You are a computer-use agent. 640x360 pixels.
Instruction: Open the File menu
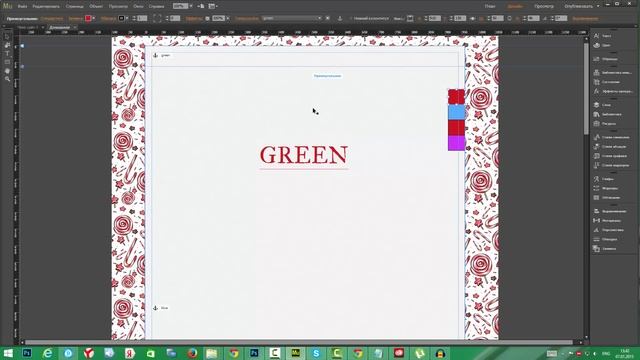click(22, 7)
